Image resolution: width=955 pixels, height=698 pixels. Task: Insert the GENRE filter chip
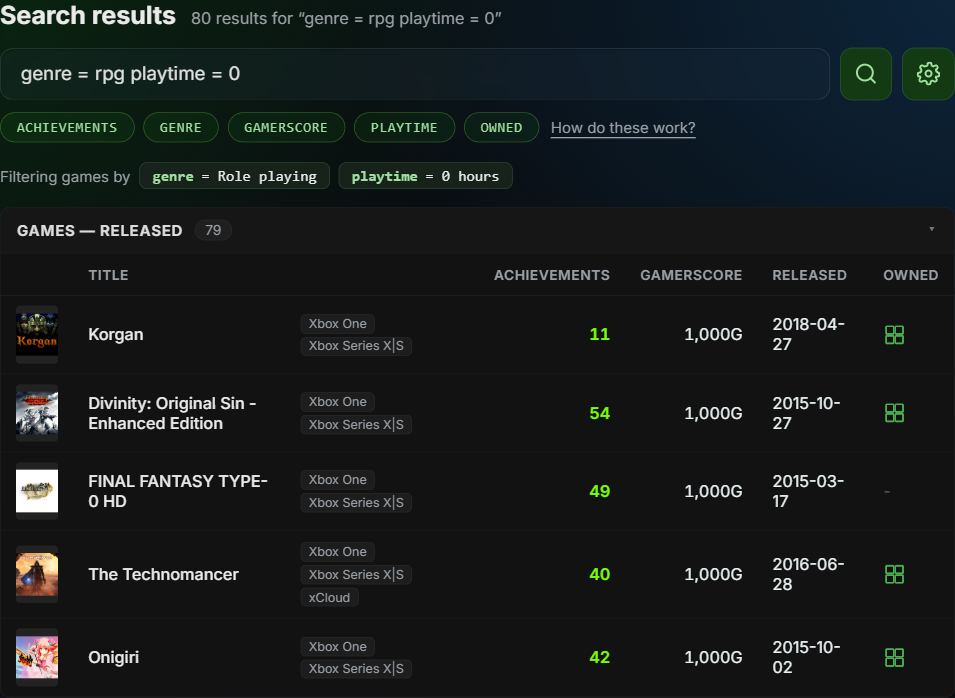180,127
